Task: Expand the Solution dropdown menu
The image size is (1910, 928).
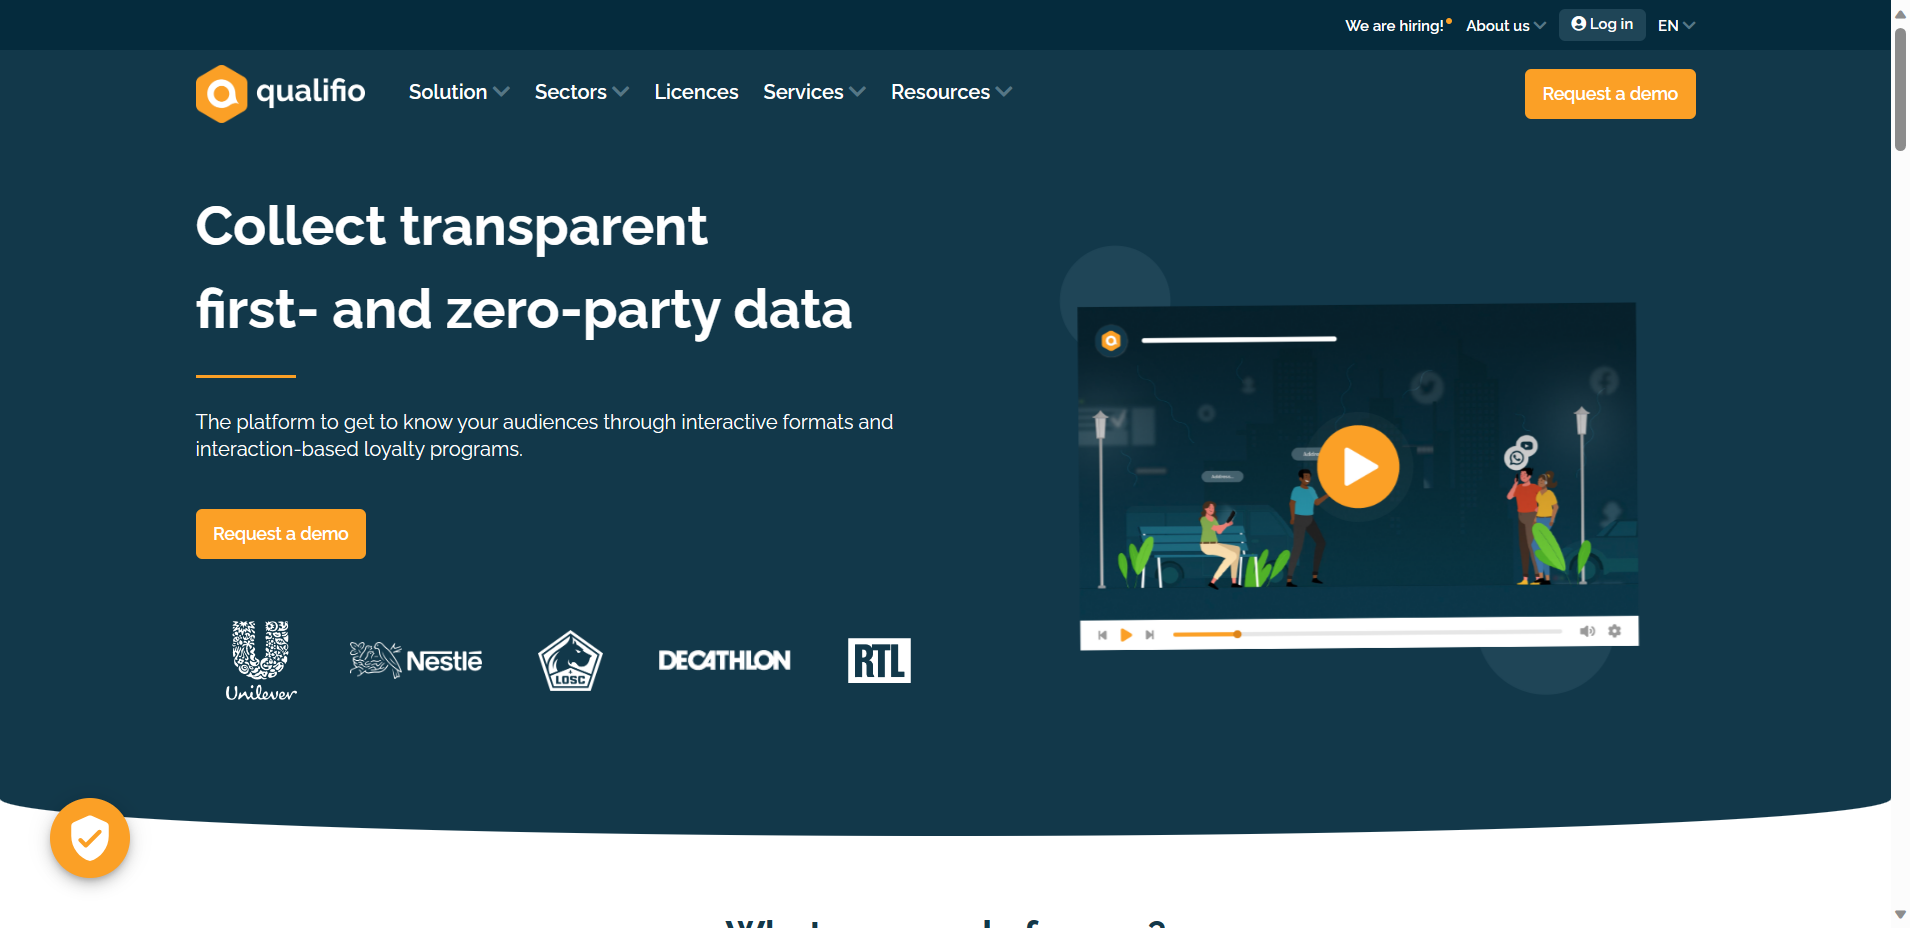Action: pyautogui.click(x=459, y=92)
